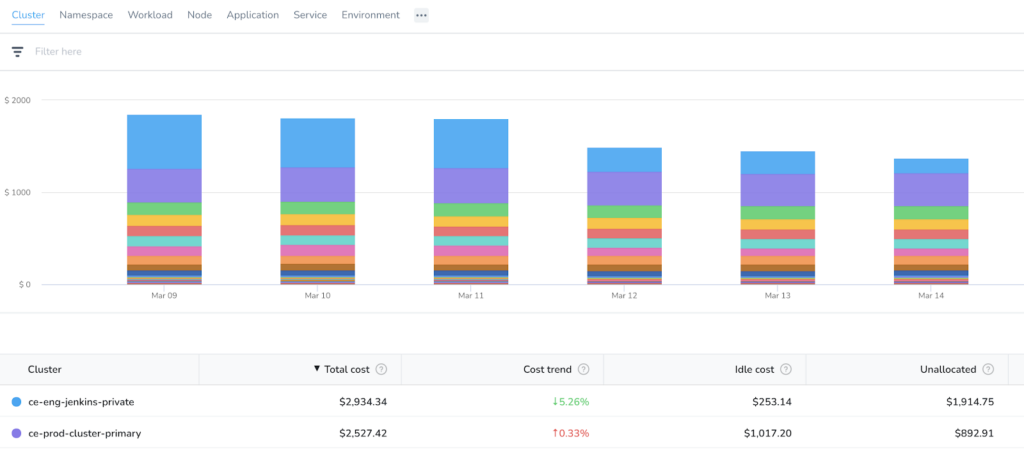Open the Environment tab
The height and width of the screenshot is (451, 1024).
pyautogui.click(x=370, y=15)
